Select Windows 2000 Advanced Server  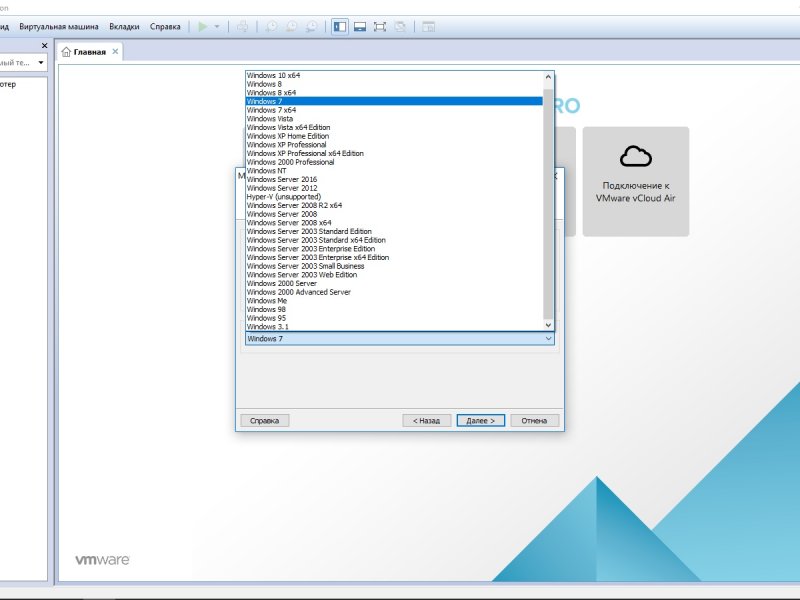tap(394, 292)
